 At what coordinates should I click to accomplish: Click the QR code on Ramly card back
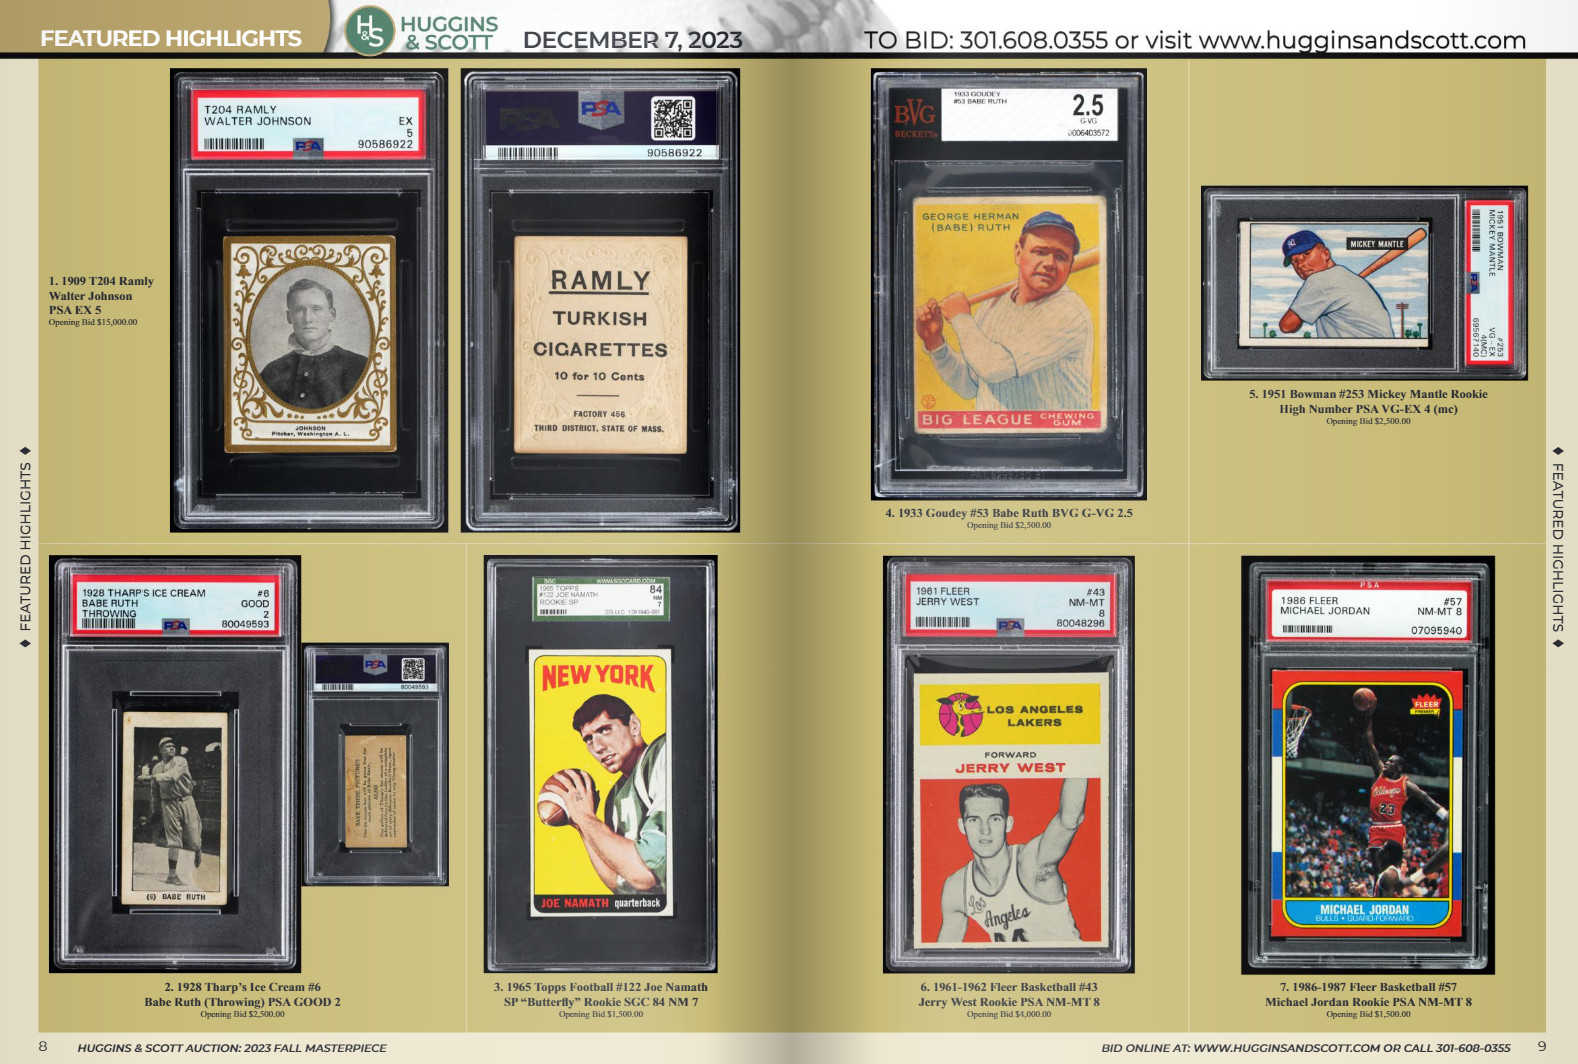click(672, 118)
